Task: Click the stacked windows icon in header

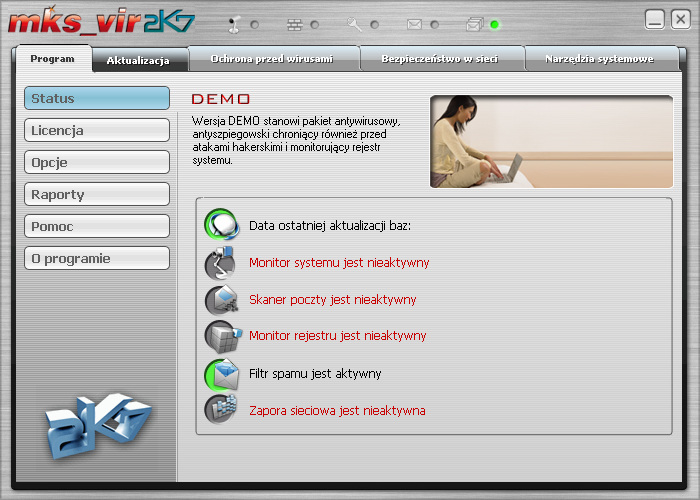Action: [x=475, y=25]
